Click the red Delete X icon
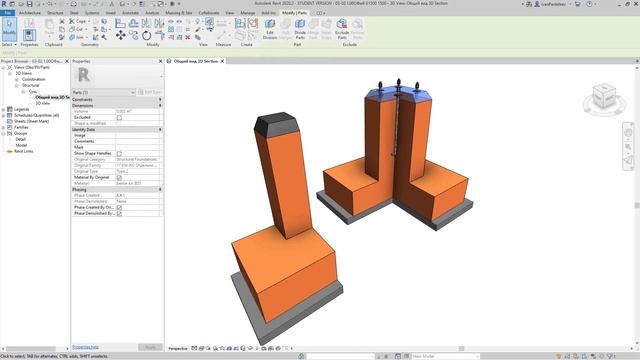Screen dimensions: 640x360 click(188, 38)
